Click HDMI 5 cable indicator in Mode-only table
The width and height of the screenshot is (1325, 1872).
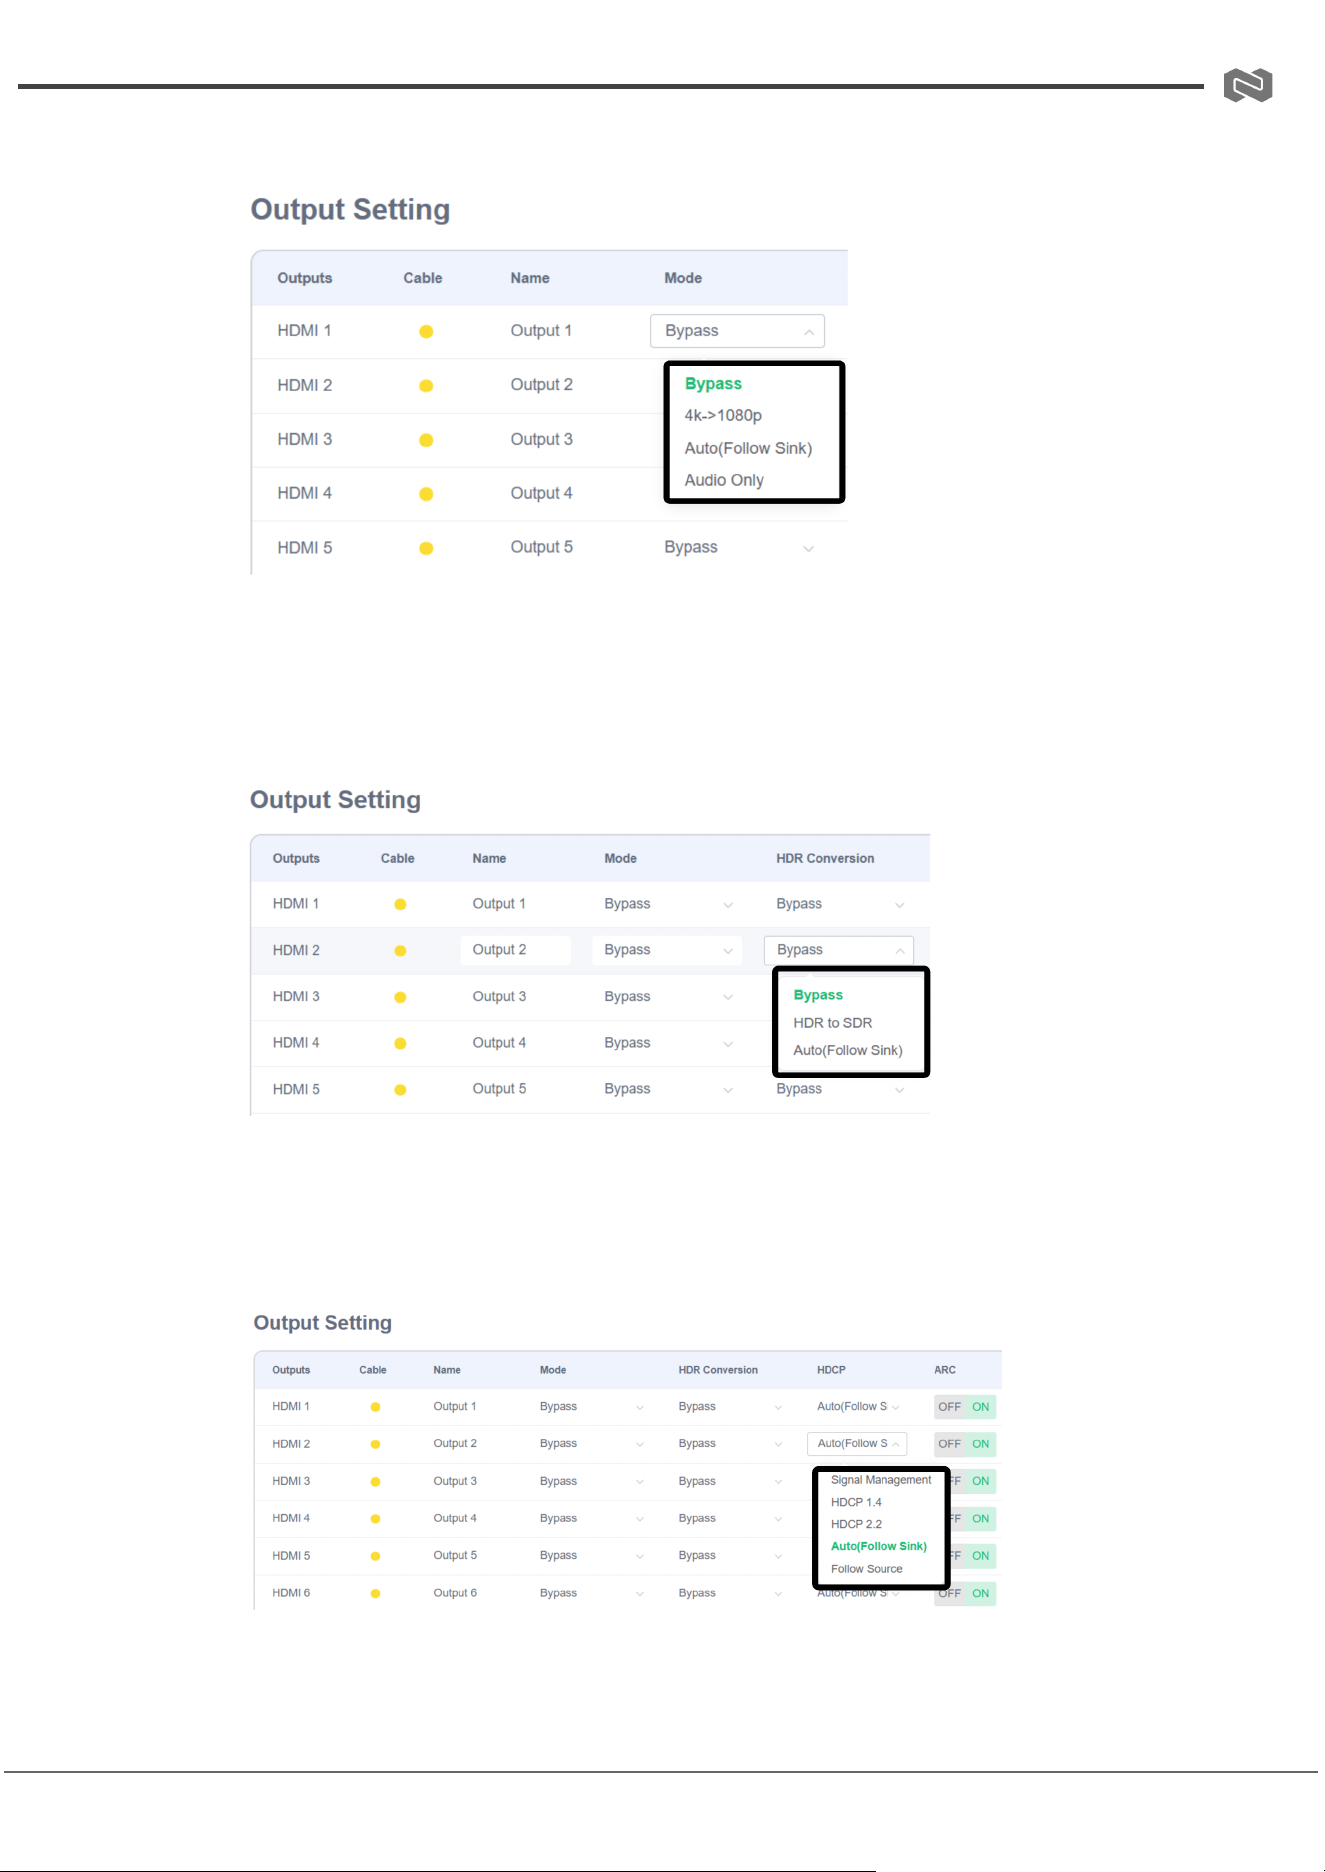coord(426,548)
